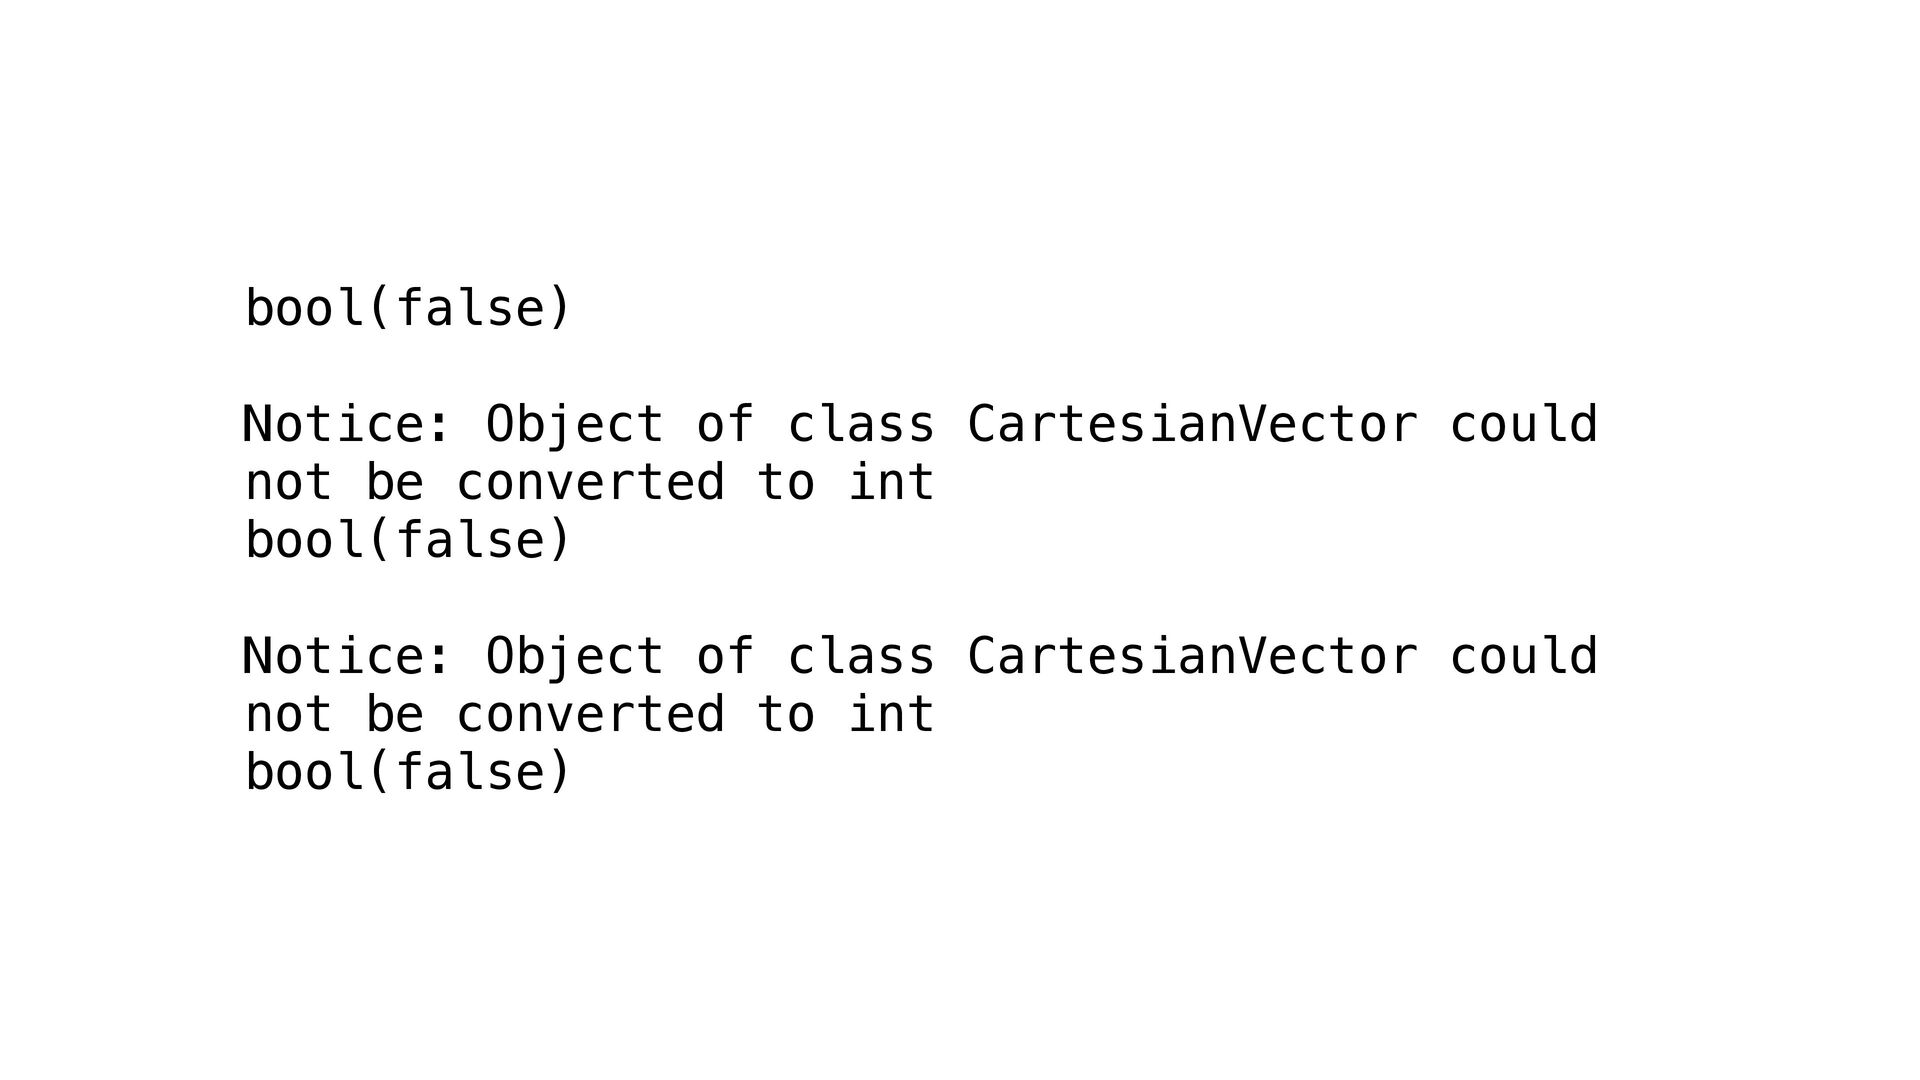Click the word 'Notice:' in first notice
The height and width of the screenshot is (1080, 1920).
[347, 424]
